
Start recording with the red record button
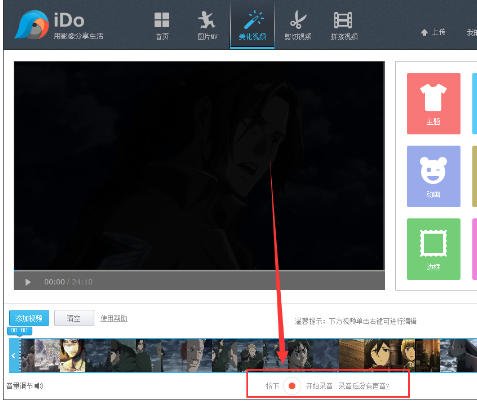point(292,386)
